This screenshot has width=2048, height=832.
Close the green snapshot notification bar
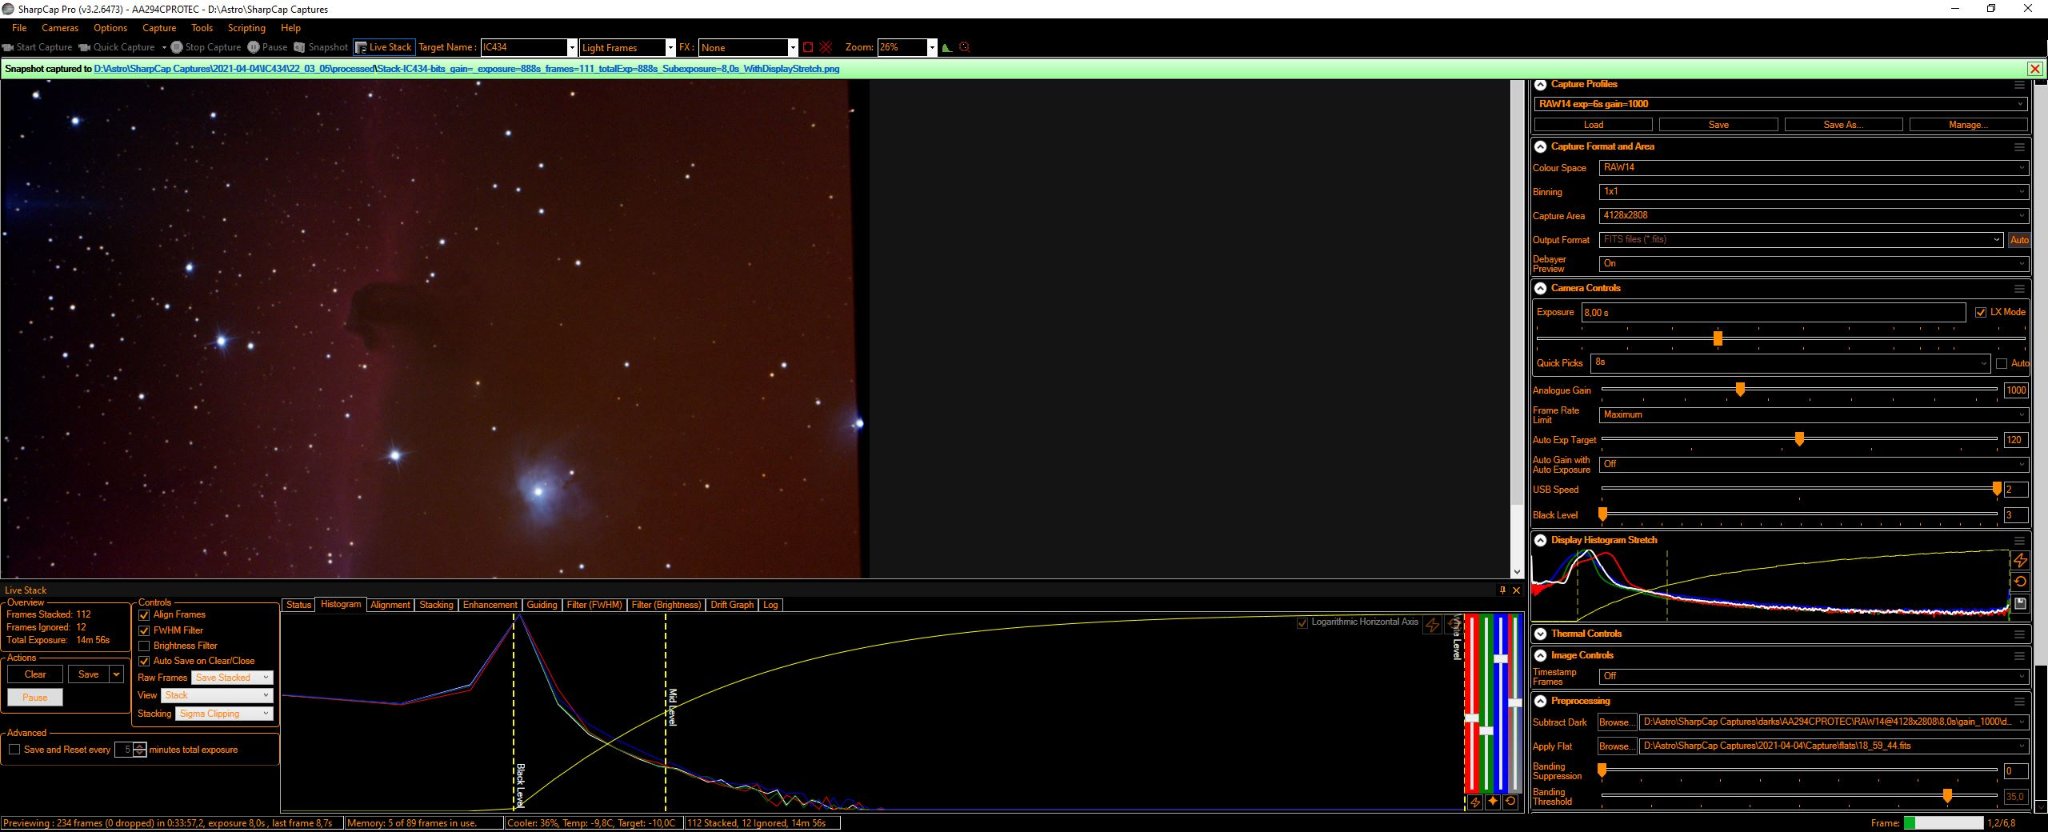pos(2034,69)
